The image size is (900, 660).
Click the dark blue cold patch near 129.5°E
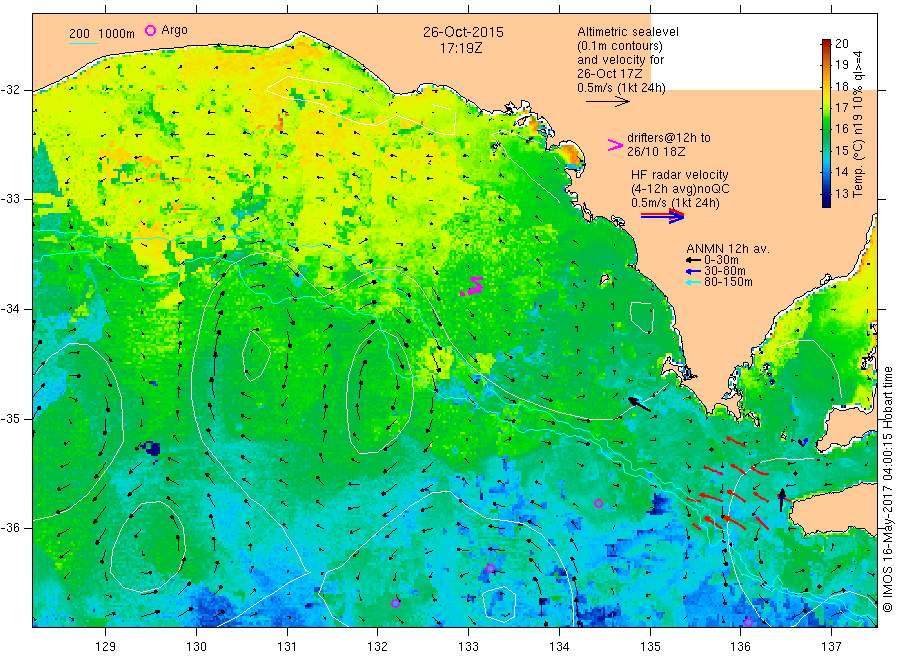(x=152, y=448)
